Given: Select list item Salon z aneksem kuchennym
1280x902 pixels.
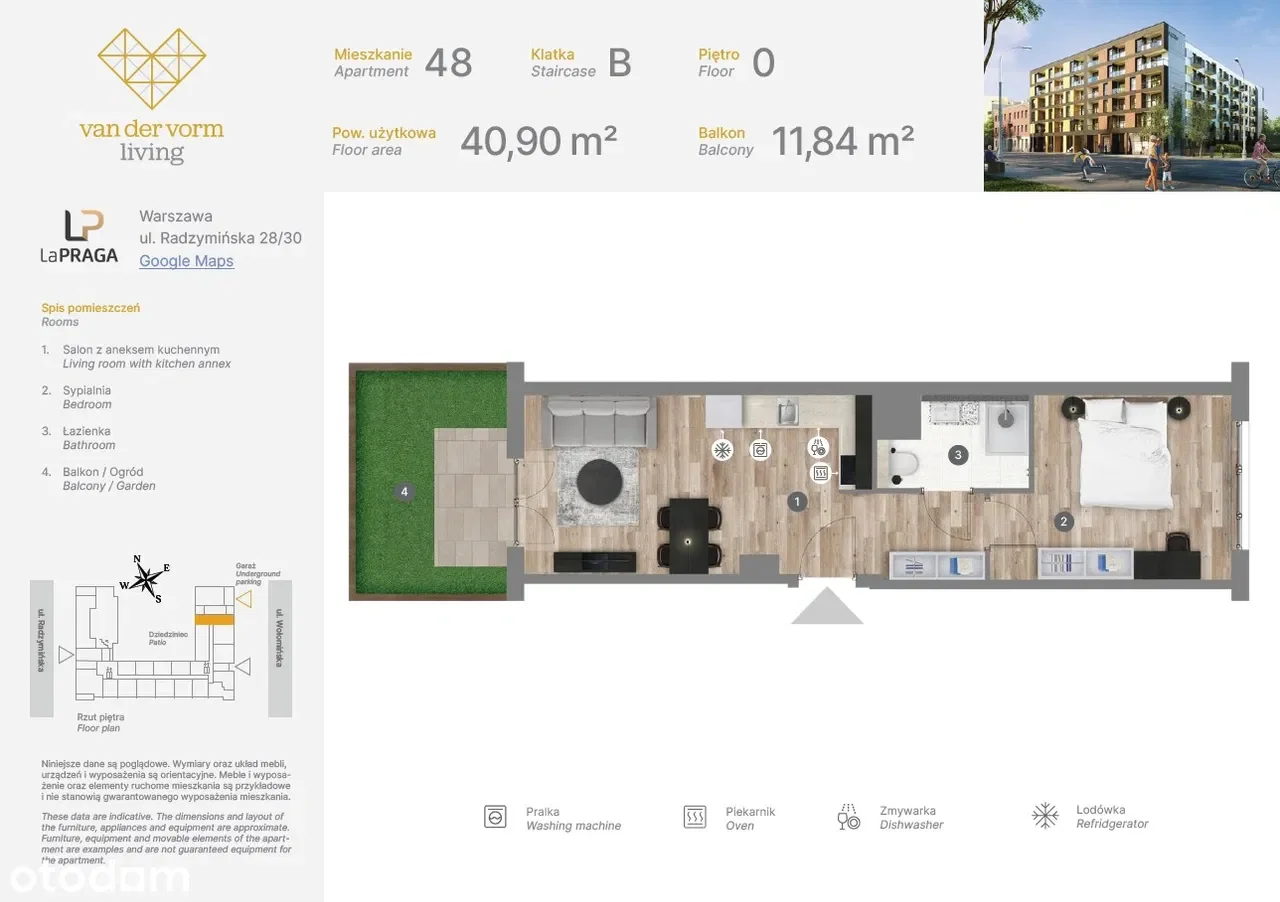Looking at the screenshot, I should point(136,357).
